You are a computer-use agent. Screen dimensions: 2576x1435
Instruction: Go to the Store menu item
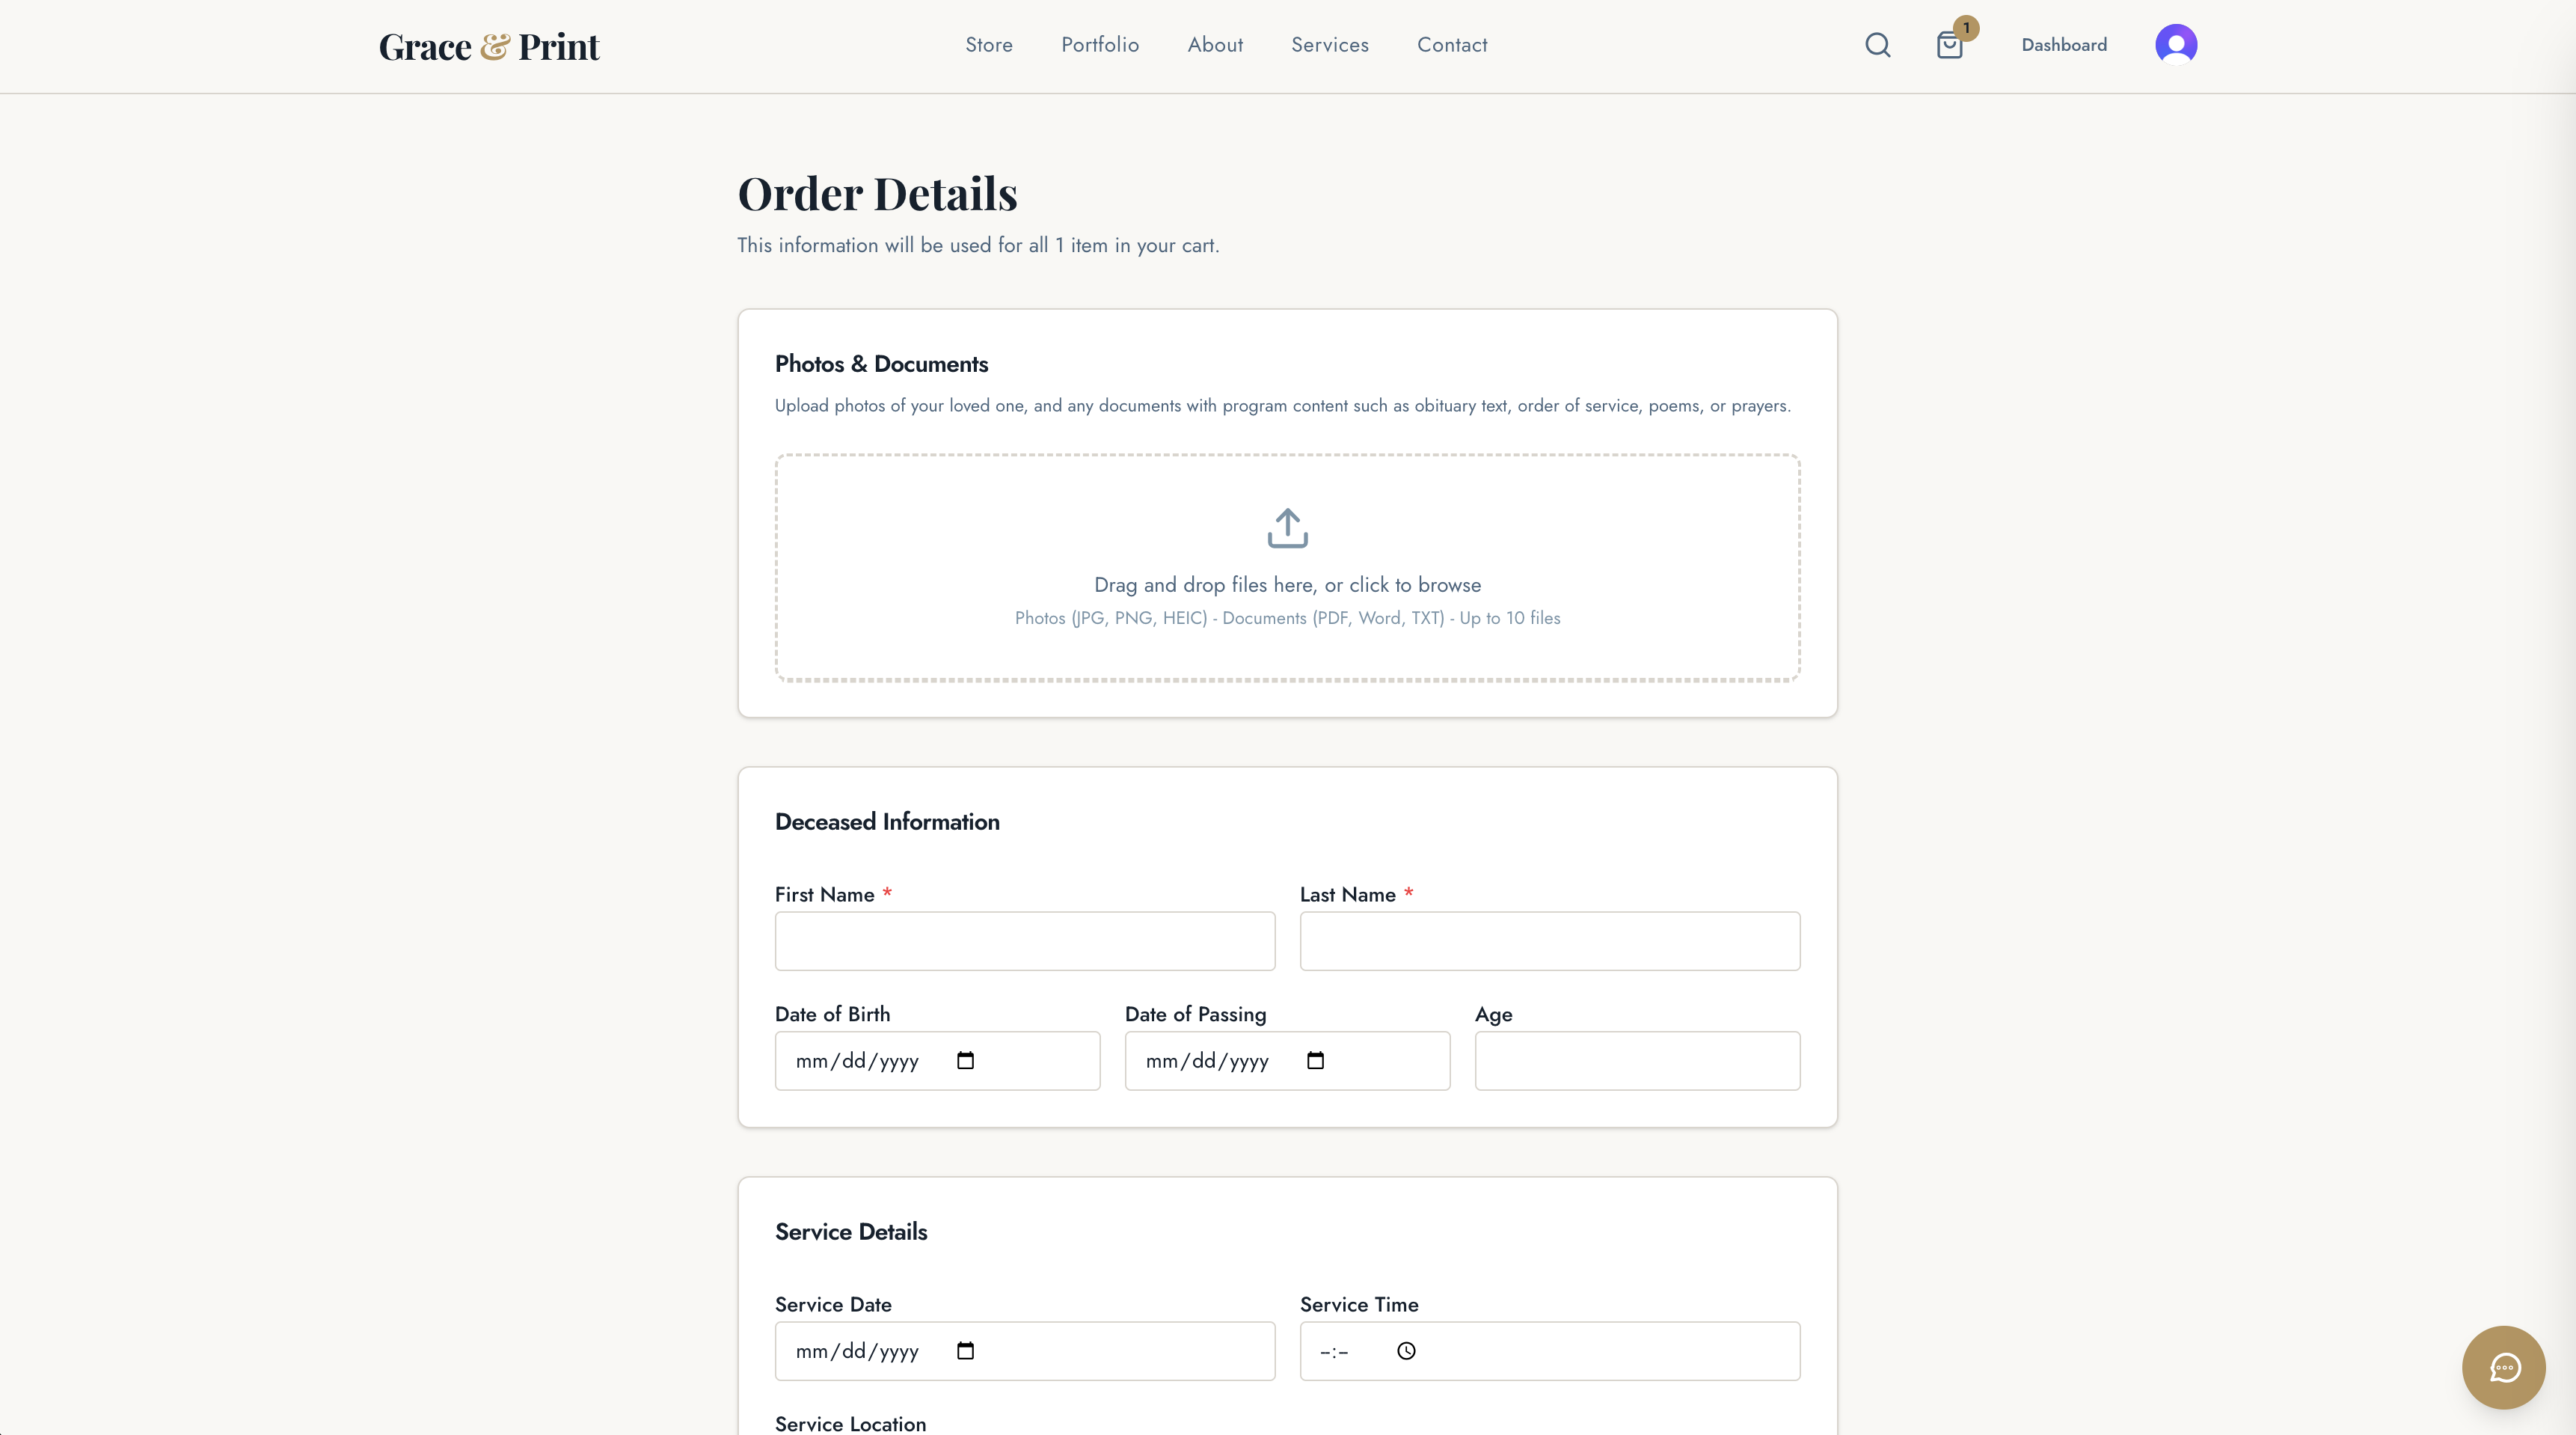(x=988, y=45)
